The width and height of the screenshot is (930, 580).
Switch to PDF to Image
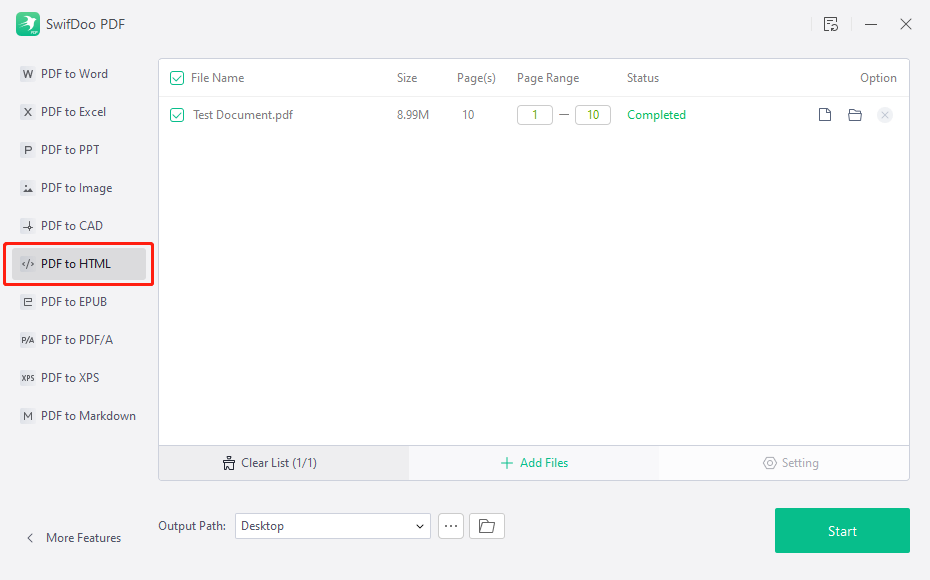tap(79, 188)
